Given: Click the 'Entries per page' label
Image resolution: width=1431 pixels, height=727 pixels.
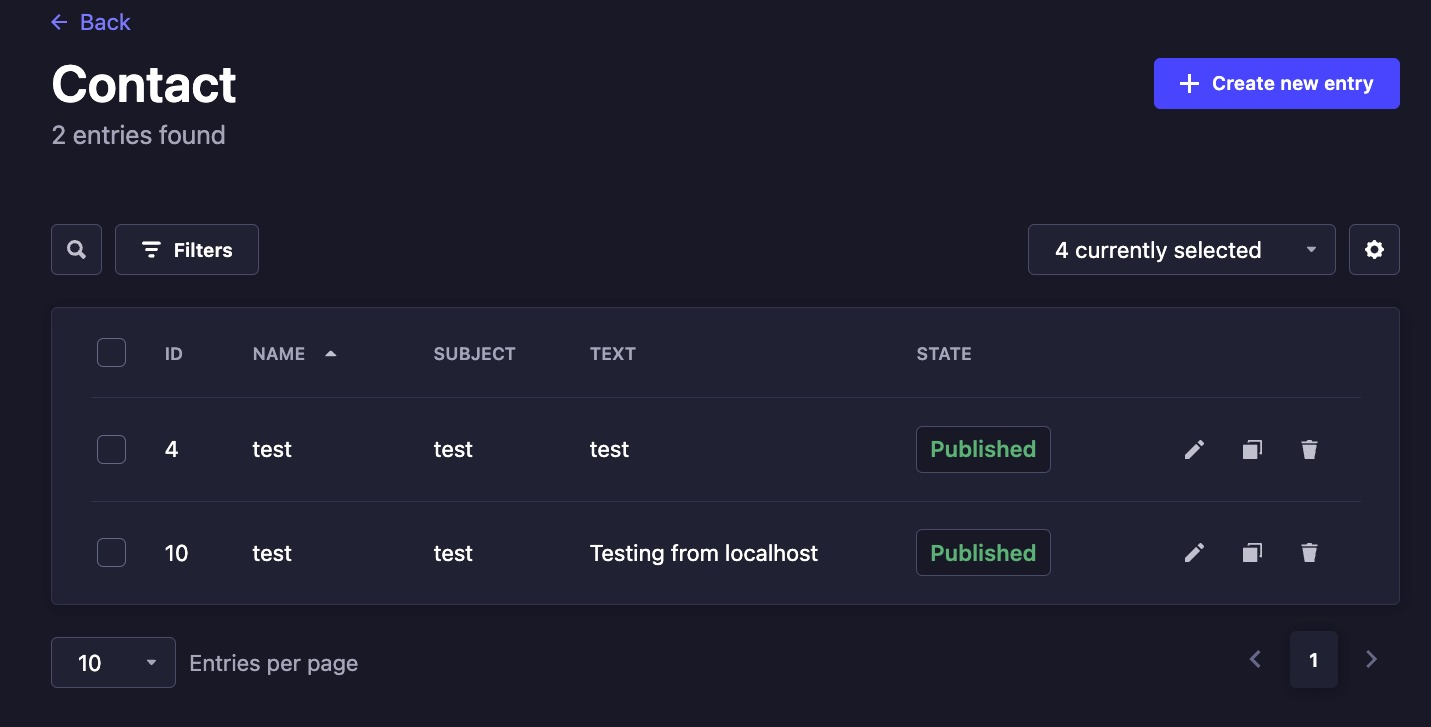Looking at the screenshot, I should [273, 663].
